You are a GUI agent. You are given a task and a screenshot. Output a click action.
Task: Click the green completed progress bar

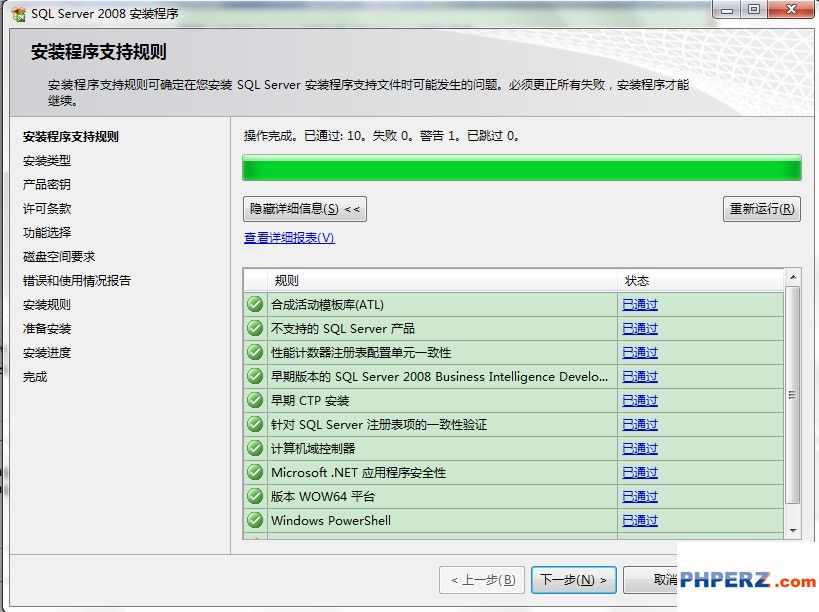(x=522, y=168)
